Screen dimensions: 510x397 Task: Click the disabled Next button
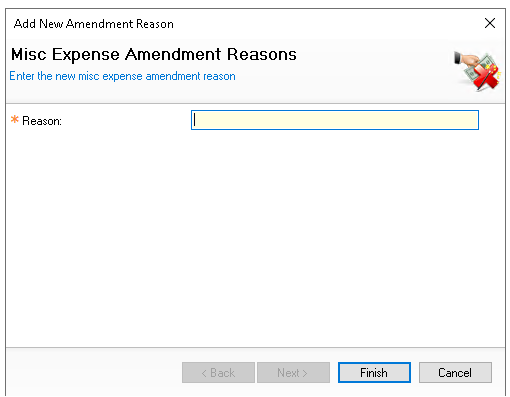click(293, 372)
